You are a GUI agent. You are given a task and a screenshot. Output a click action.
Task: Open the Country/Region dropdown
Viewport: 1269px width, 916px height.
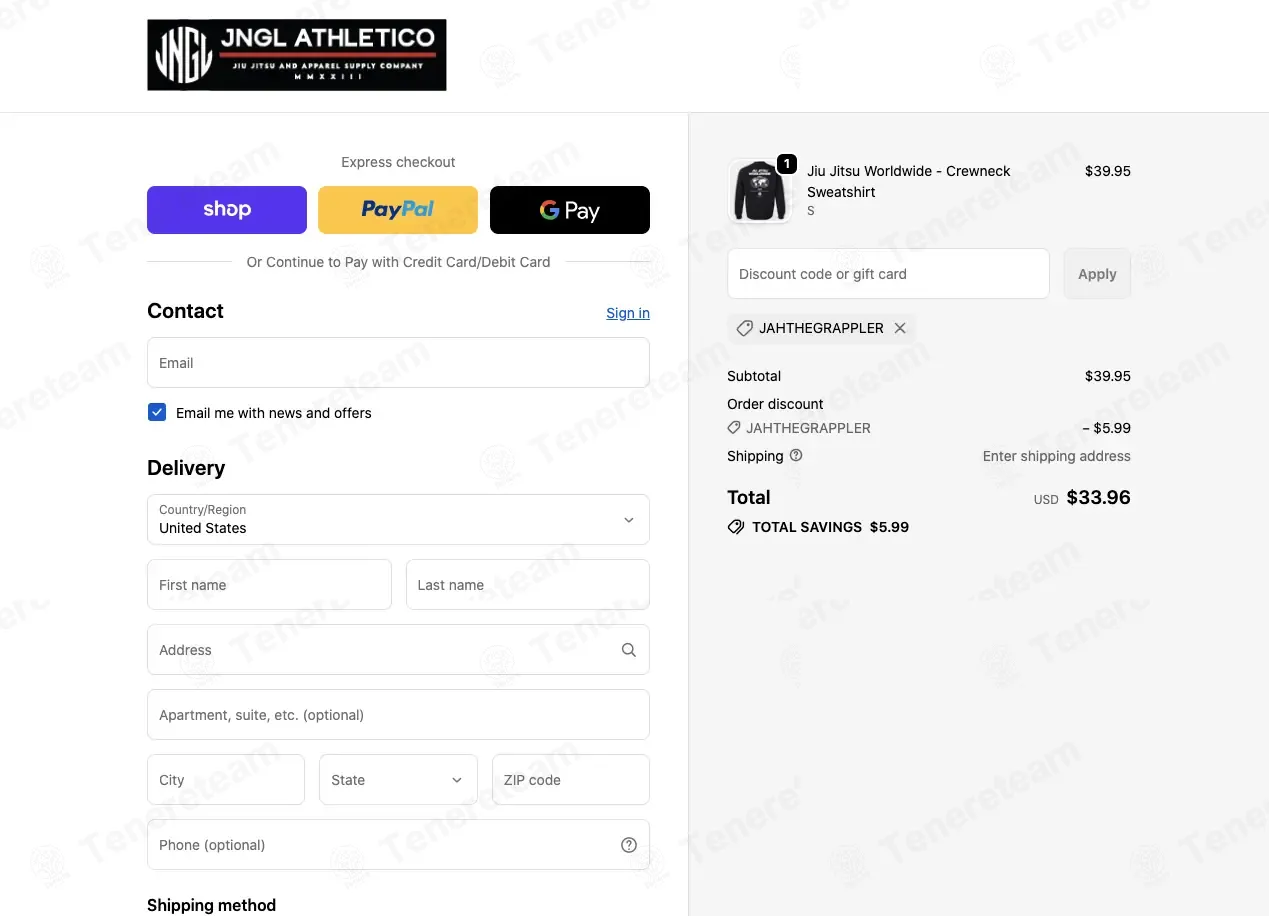click(398, 519)
